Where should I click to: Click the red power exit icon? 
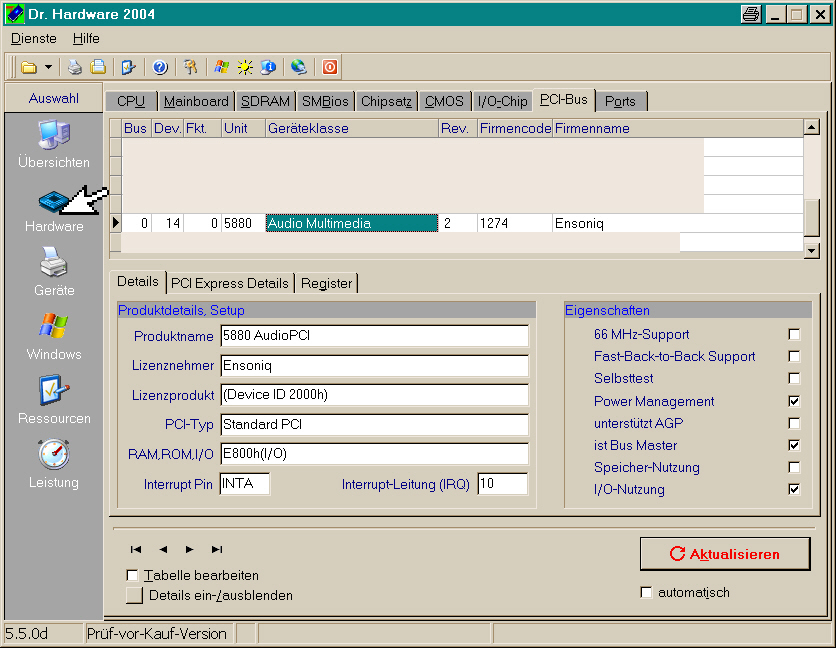[330, 67]
